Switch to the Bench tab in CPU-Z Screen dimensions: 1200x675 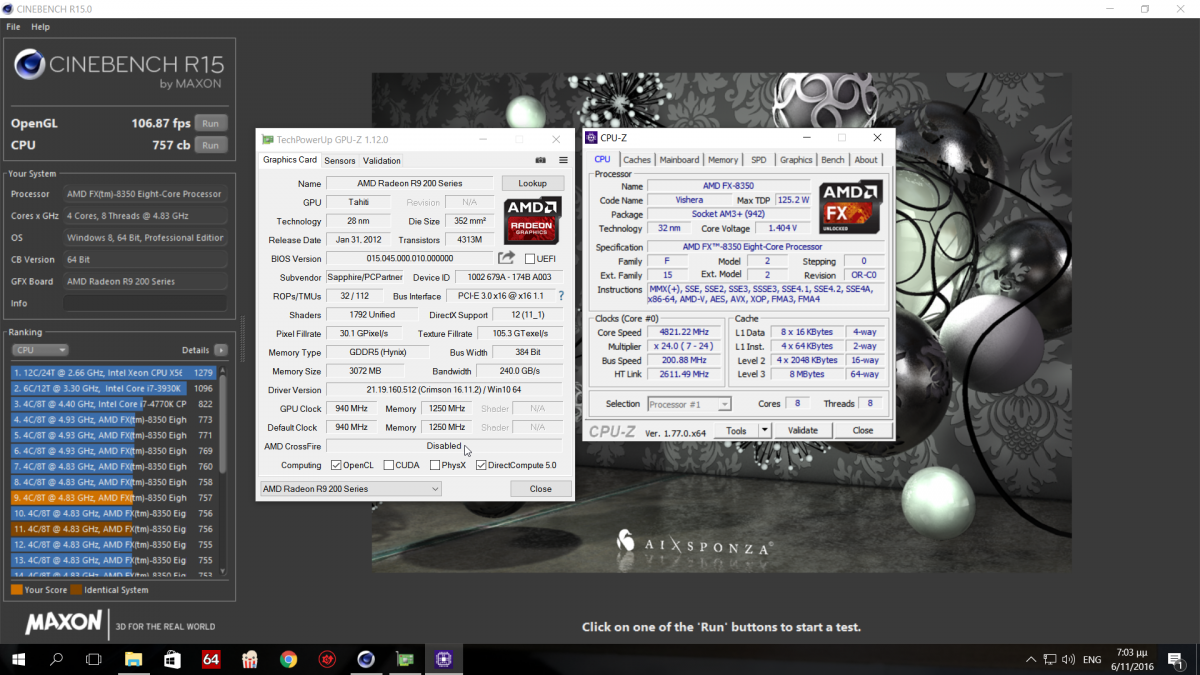click(832, 160)
